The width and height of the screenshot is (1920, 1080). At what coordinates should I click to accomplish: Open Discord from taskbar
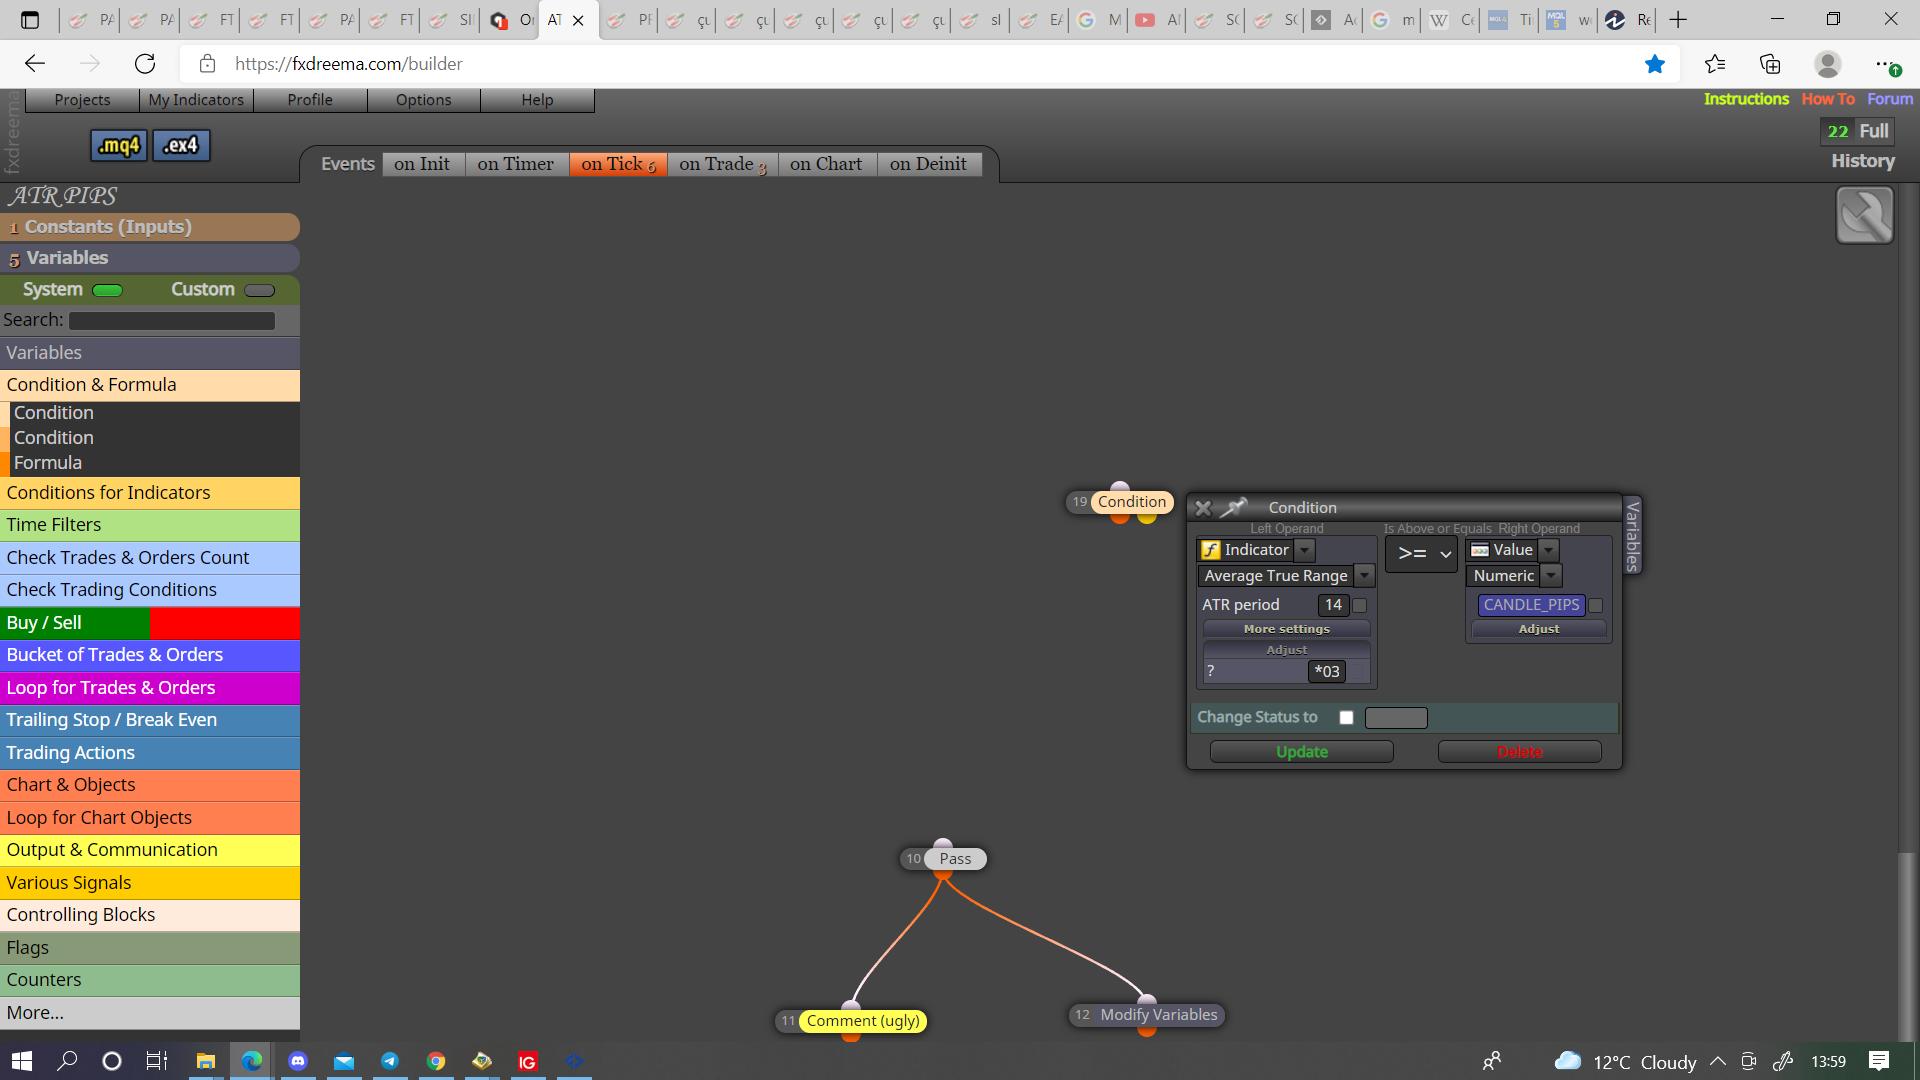298,1061
